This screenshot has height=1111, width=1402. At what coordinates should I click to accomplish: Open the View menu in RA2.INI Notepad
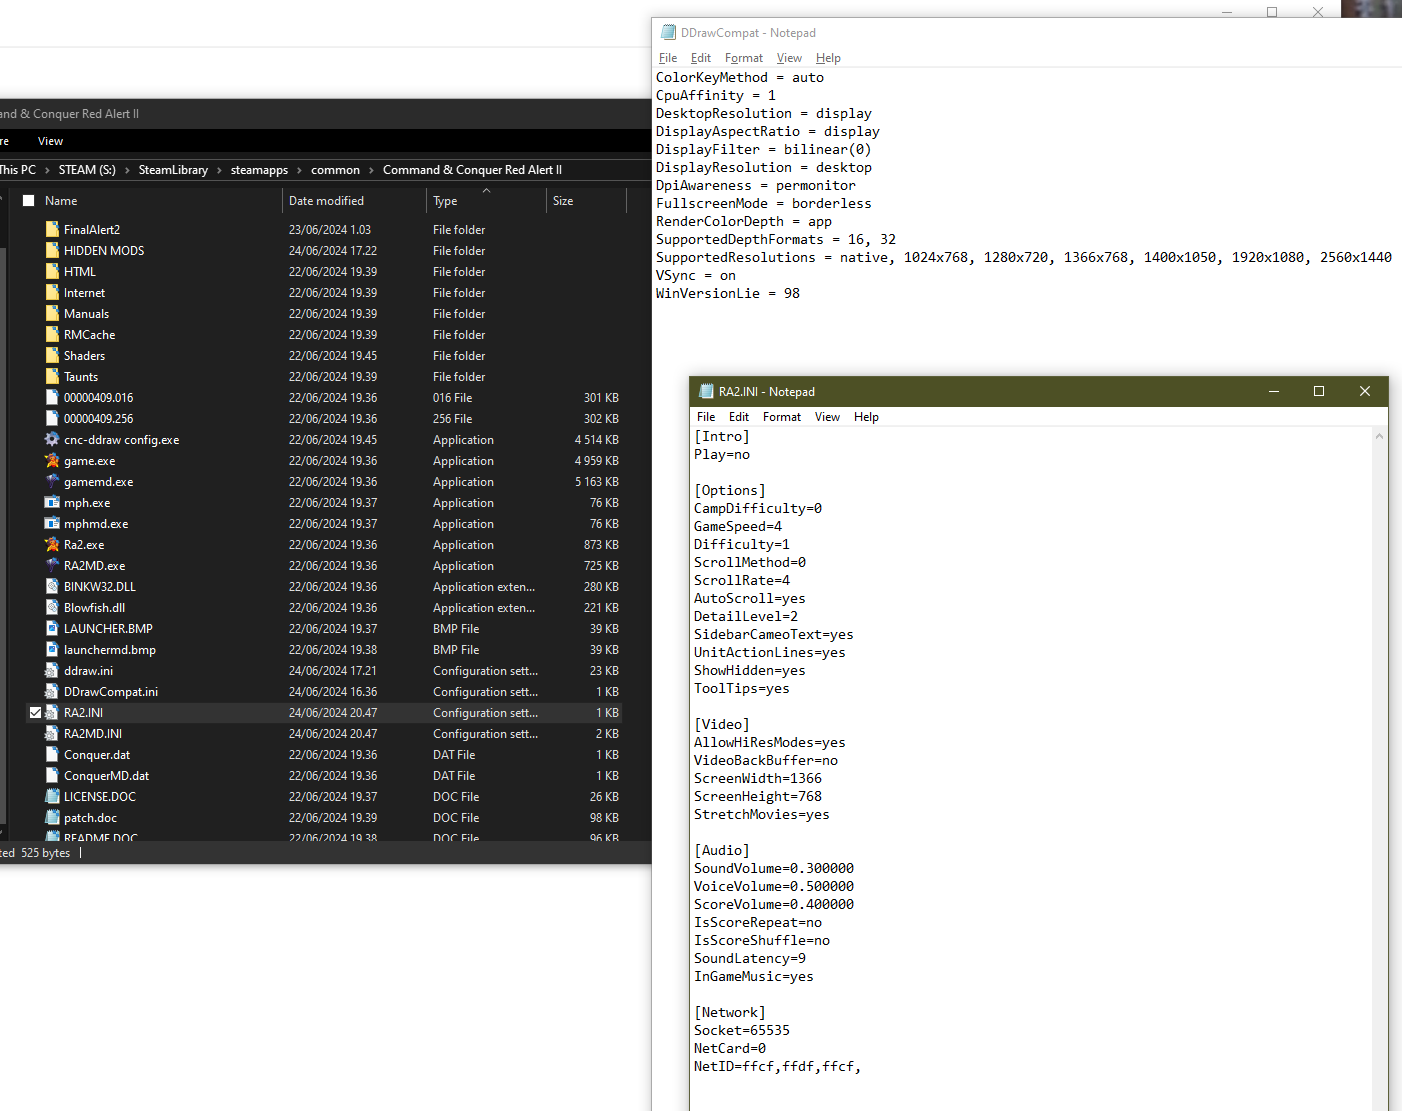coord(827,417)
